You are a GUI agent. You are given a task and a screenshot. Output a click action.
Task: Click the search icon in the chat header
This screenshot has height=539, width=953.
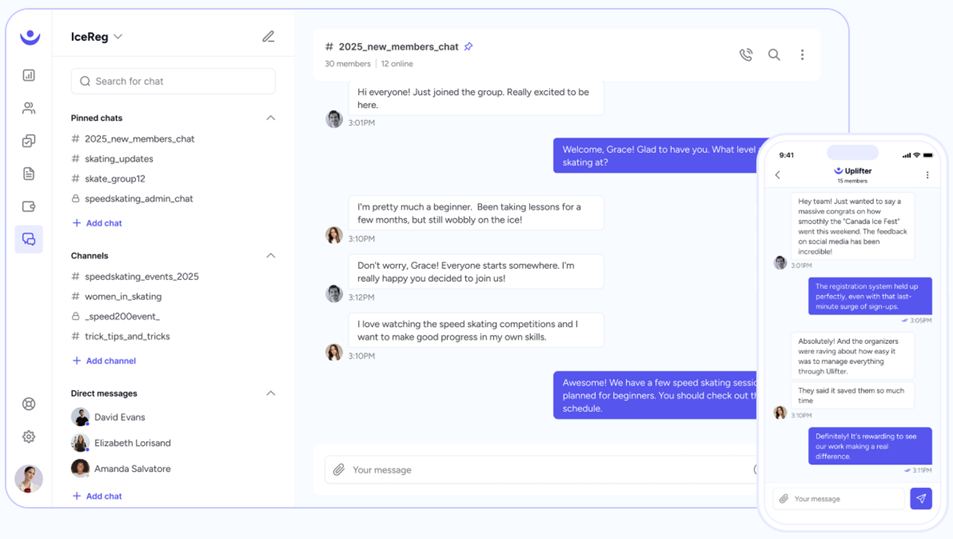[x=774, y=55]
